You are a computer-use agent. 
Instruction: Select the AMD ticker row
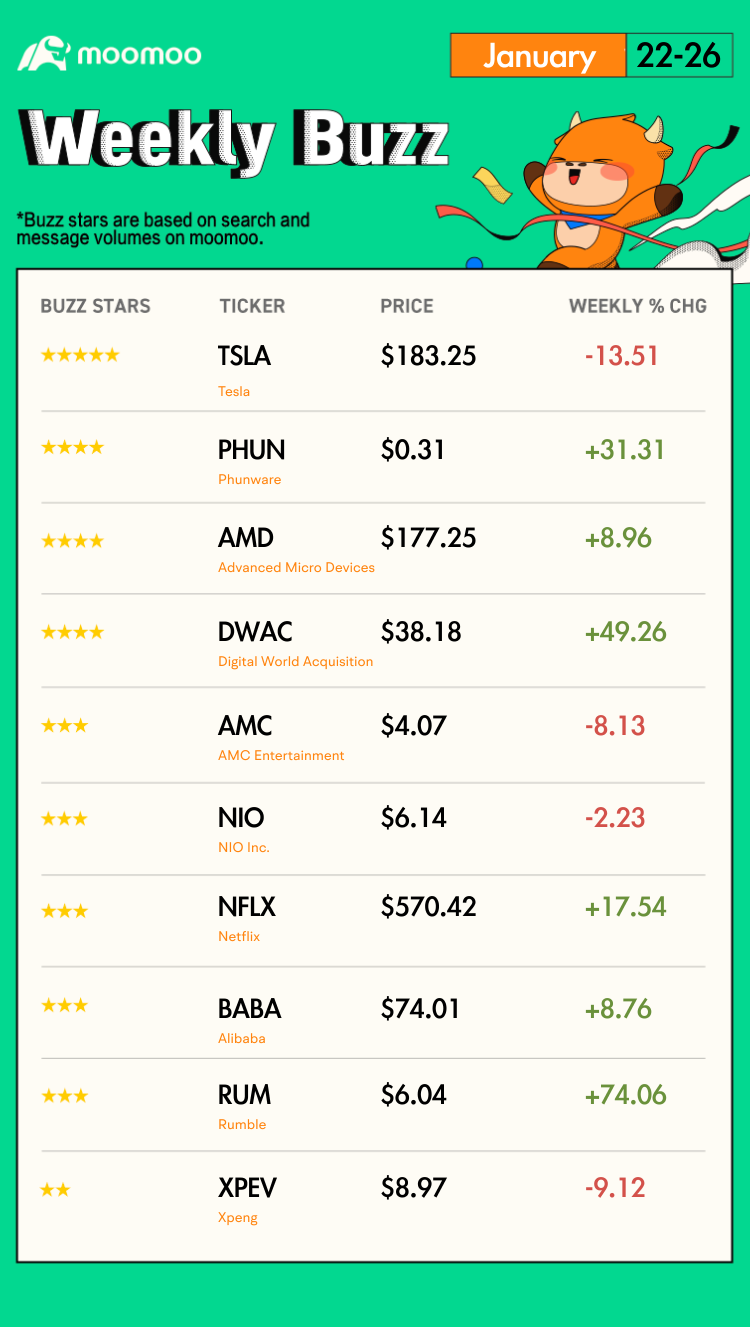(373, 548)
